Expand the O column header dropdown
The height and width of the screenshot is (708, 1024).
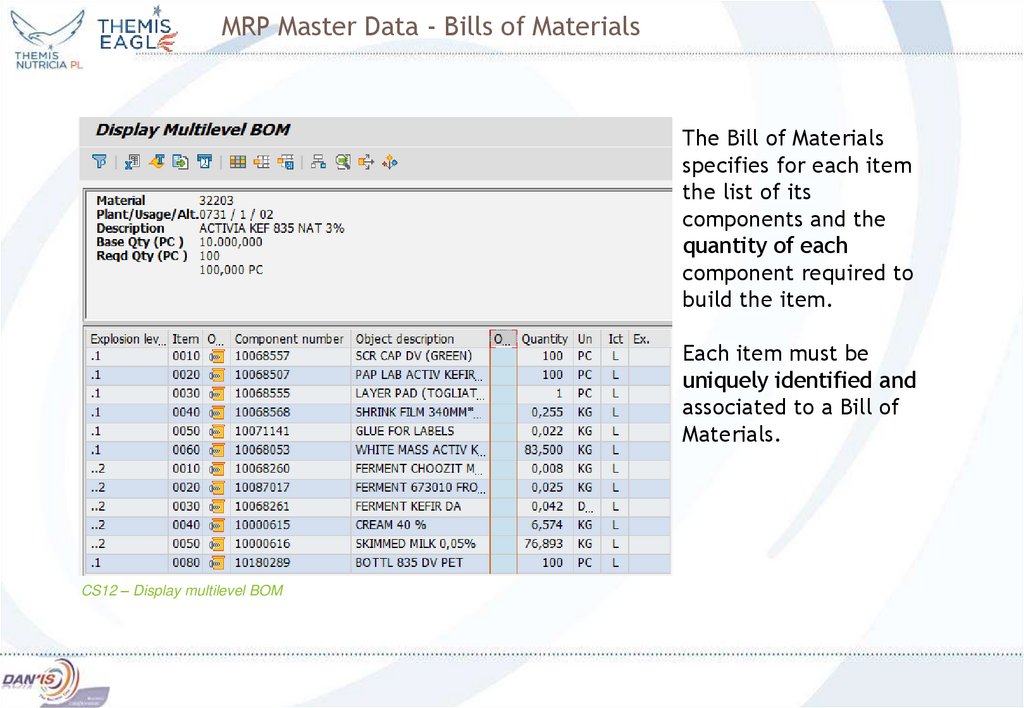click(505, 338)
